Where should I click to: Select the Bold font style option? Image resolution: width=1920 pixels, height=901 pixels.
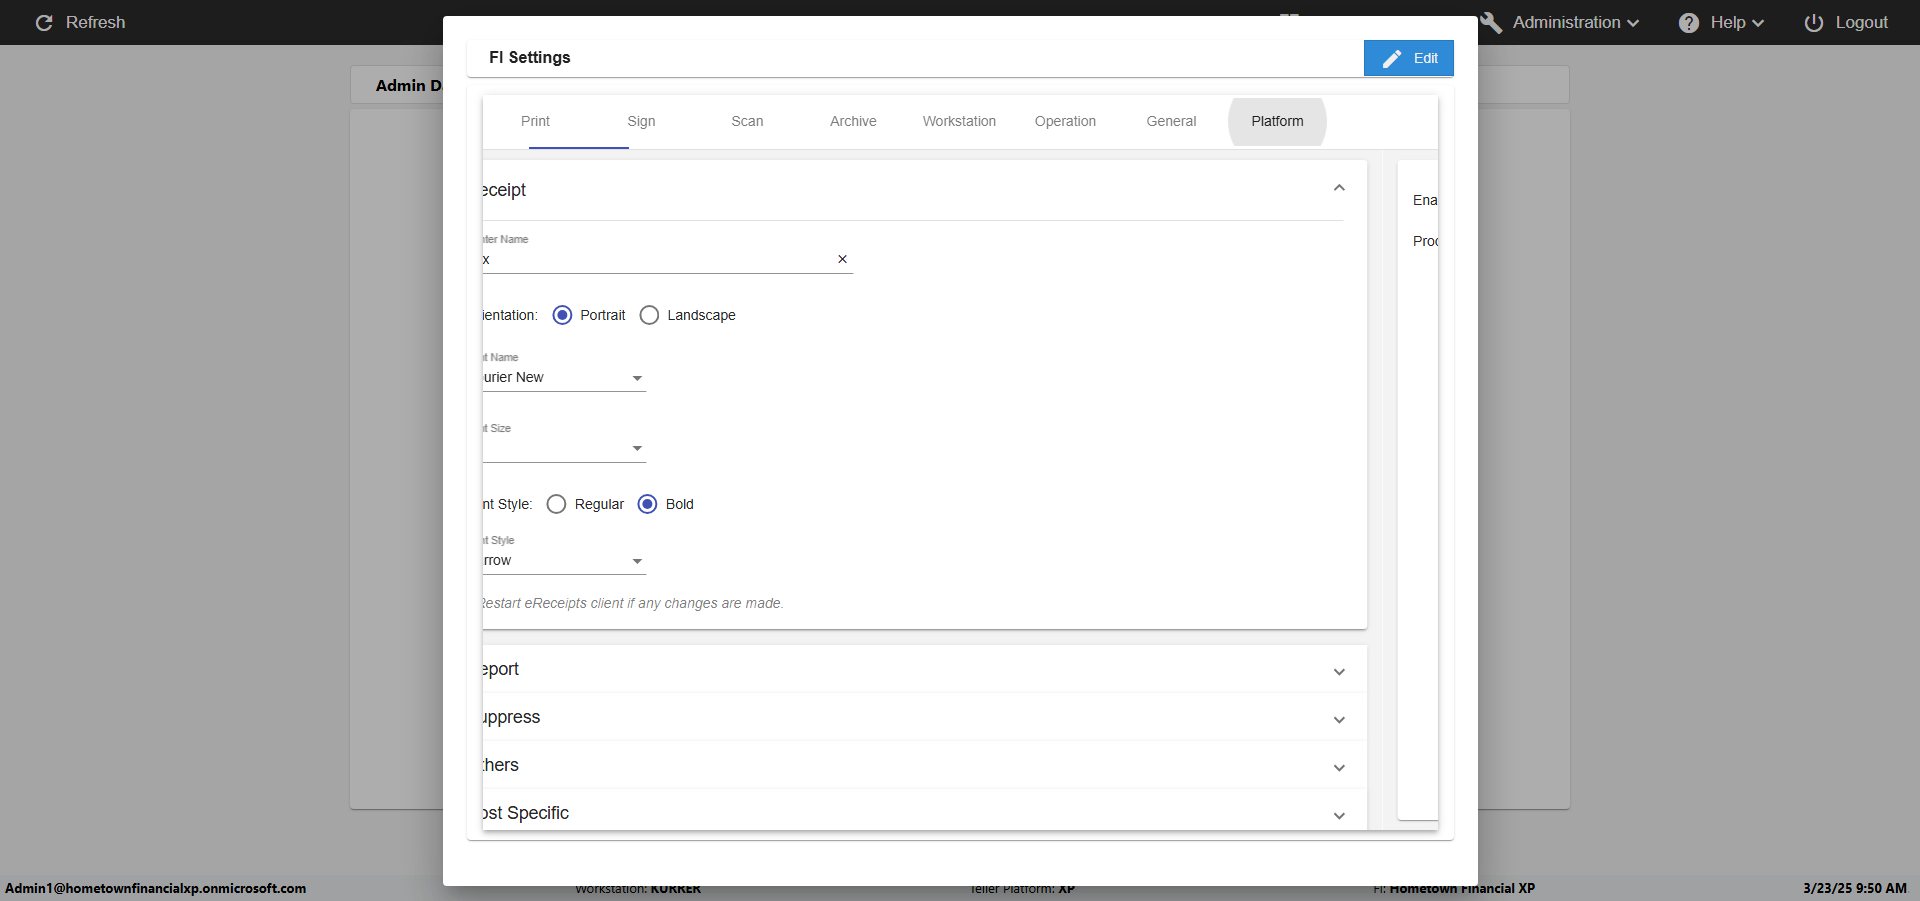[647, 505]
